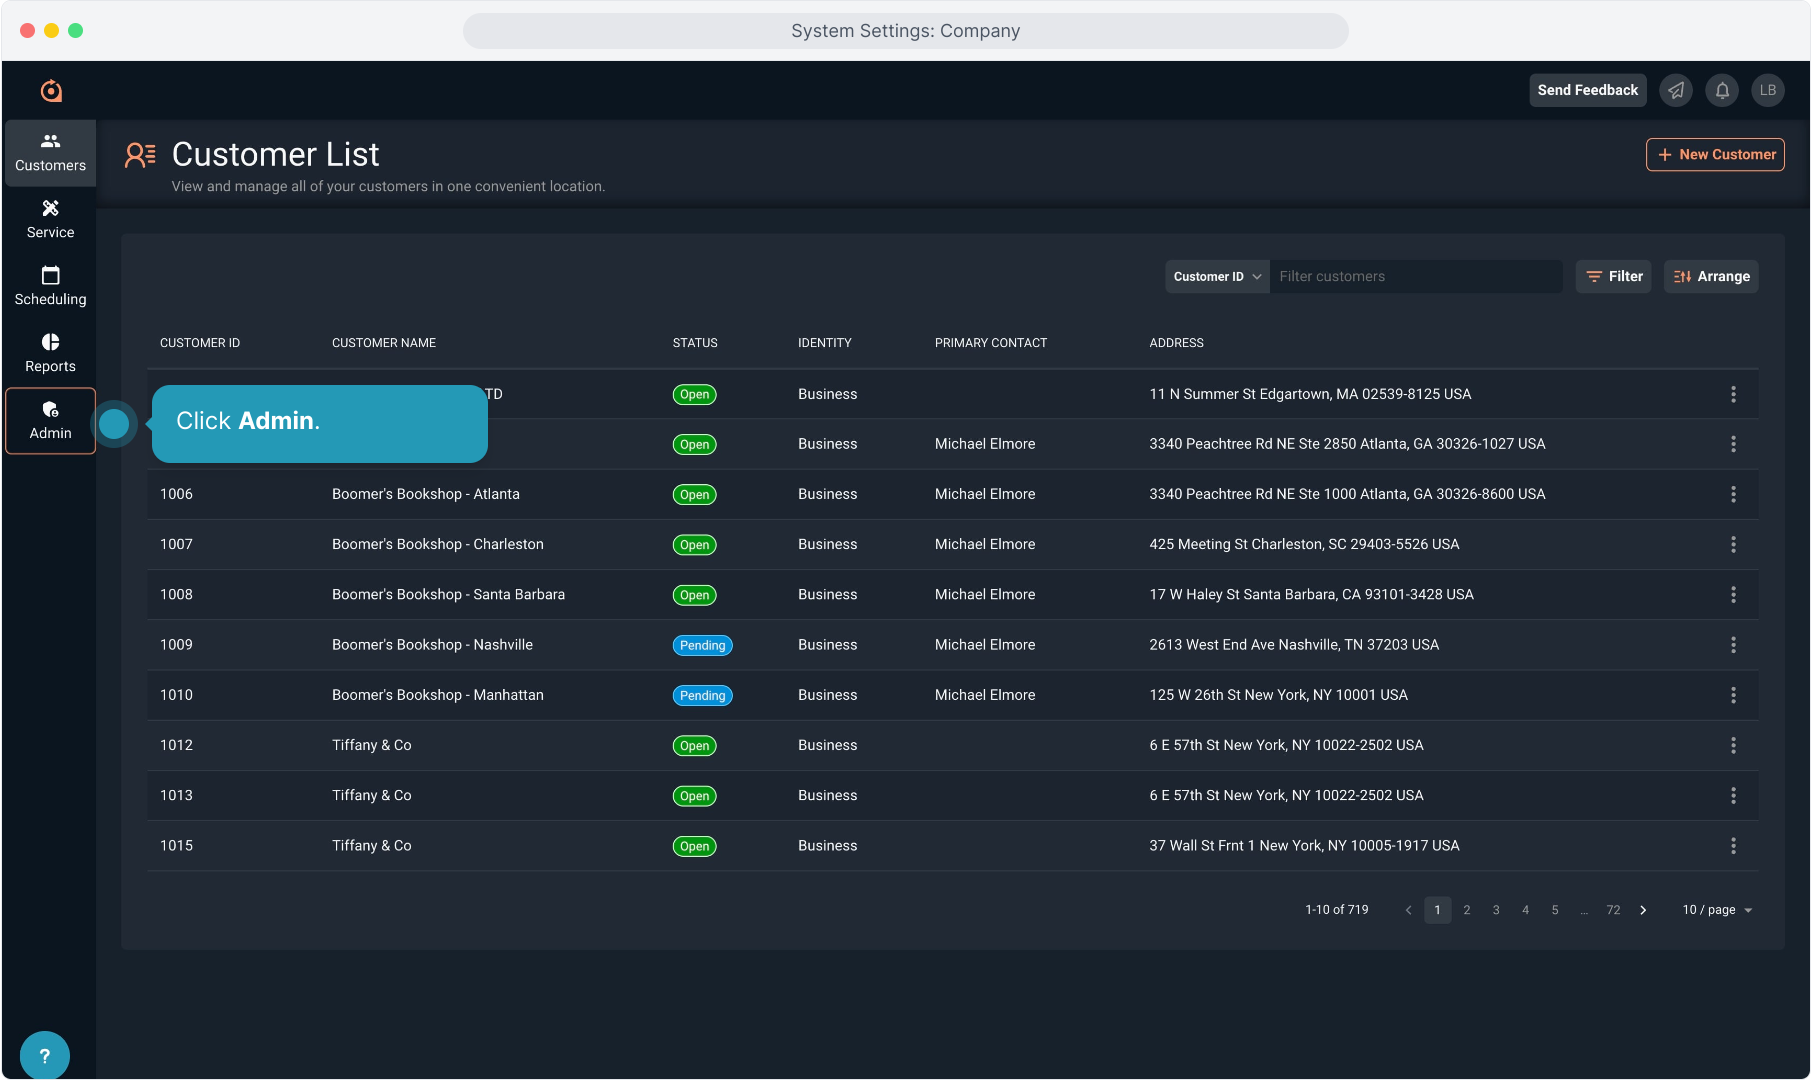This screenshot has height=1080, width=1812.
Task: Open the 10 / page size dropdown
Action: 1716,910
